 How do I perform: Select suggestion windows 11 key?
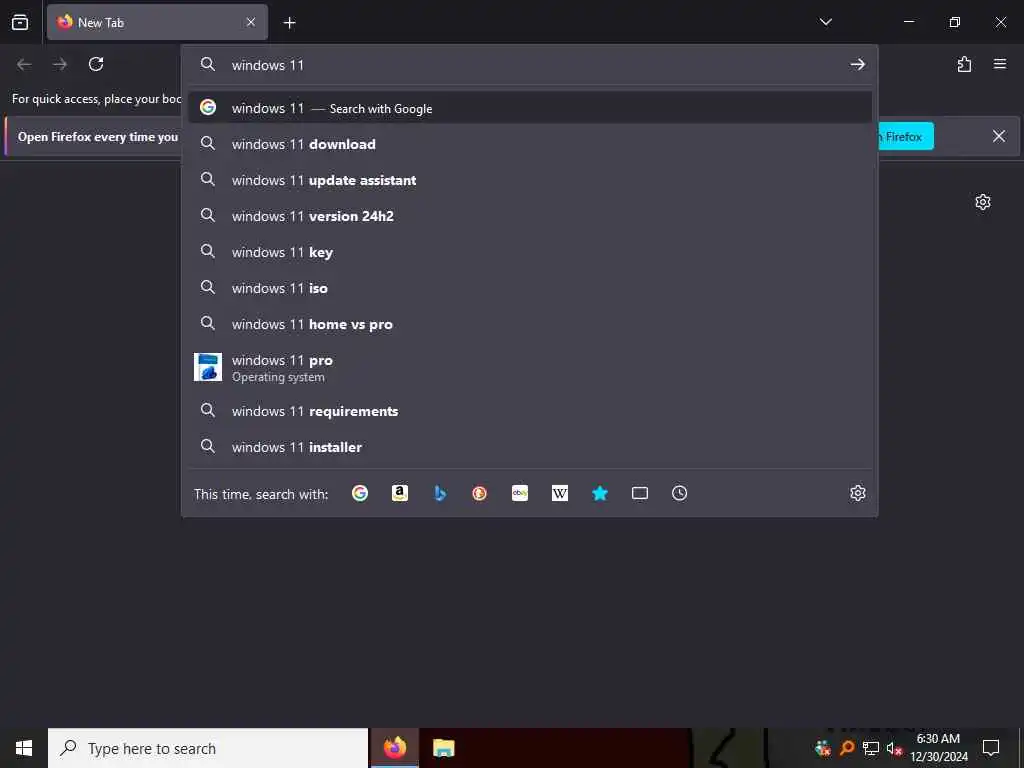[x=530, y=251]
